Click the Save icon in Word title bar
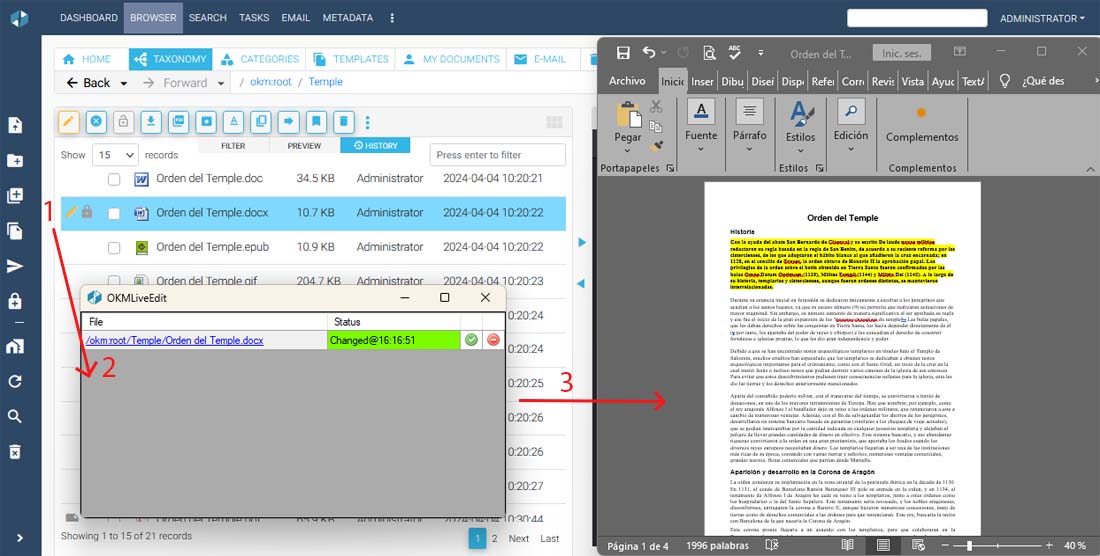This screenshot has height=556, width=1100. click(x=623, y=53)
